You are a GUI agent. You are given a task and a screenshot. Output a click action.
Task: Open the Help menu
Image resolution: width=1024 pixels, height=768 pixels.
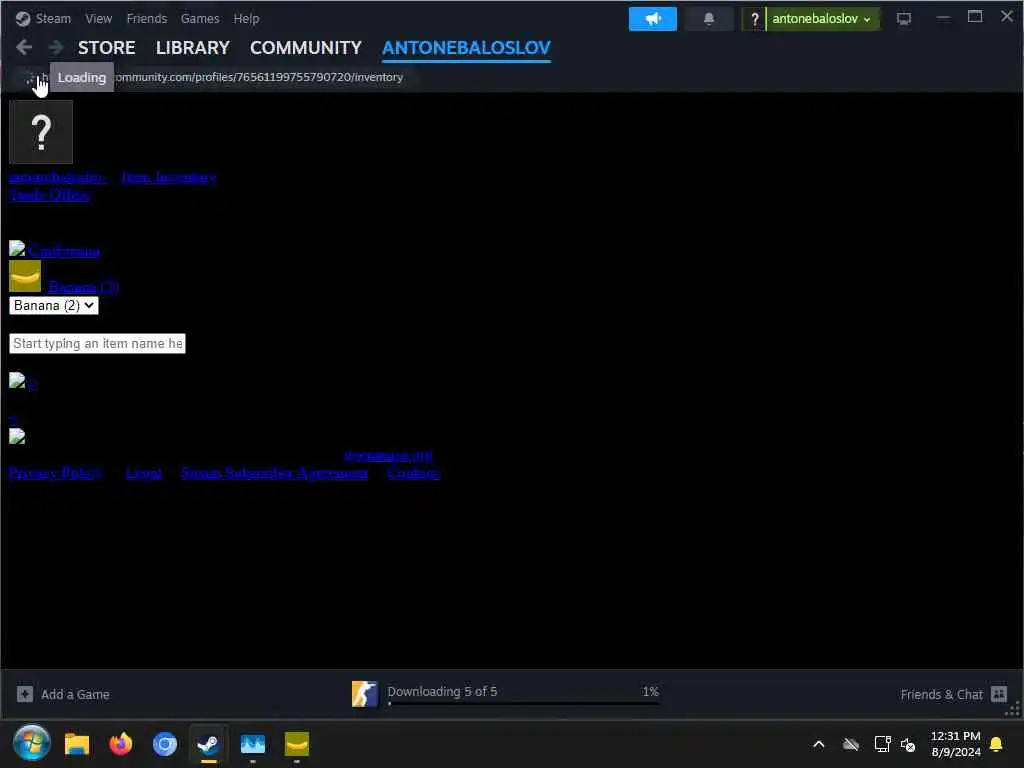tap(246, 18)
